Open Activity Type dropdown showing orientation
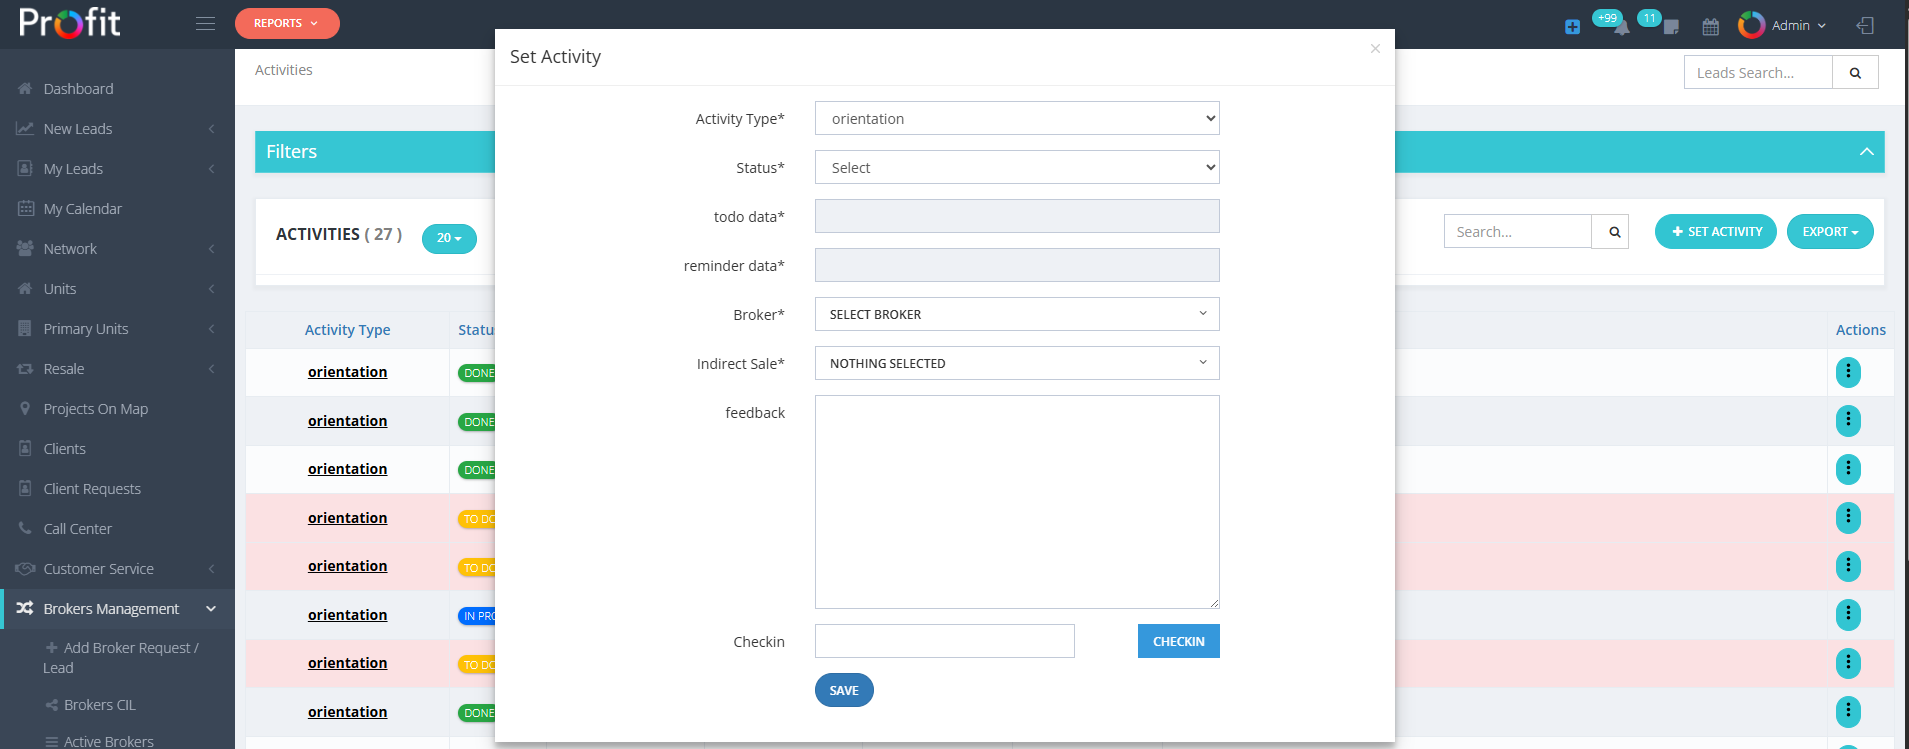 1017,118
